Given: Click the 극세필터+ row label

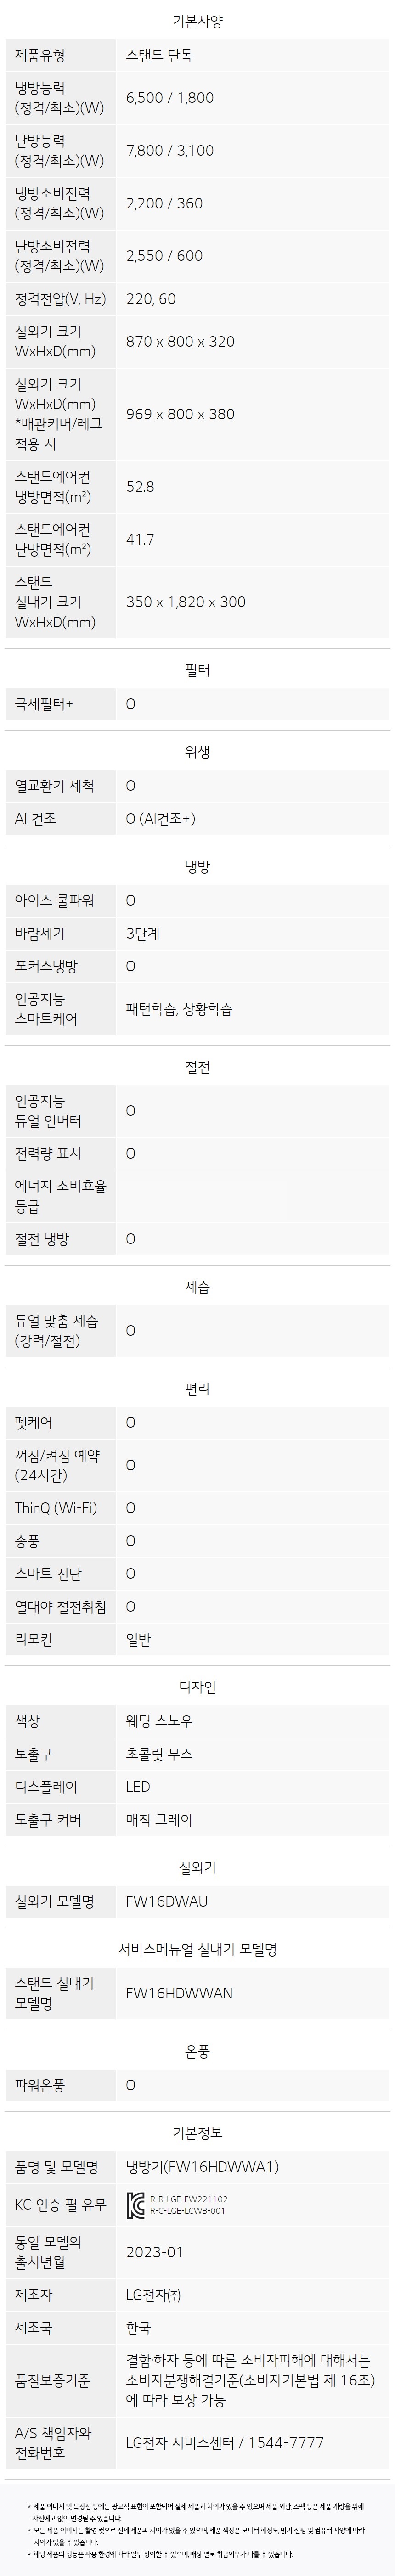Looking at the screenshot, I should (x=44, y=704).
